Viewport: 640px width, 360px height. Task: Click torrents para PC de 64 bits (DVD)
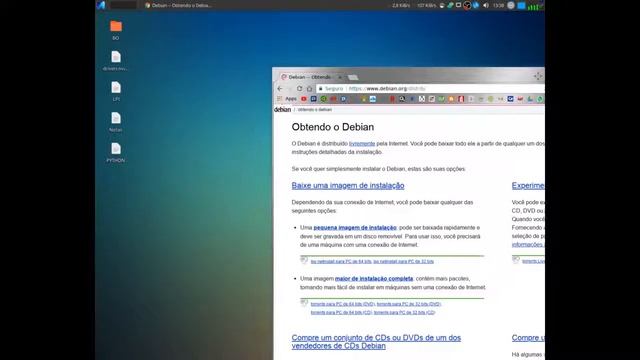click(342, 304)
